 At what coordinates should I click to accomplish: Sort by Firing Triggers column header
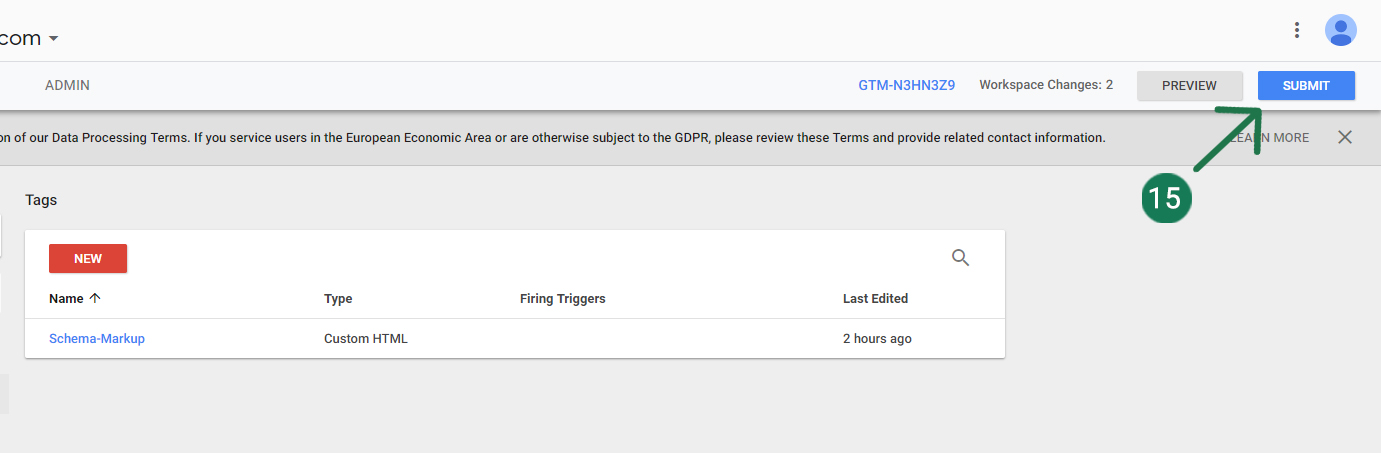562,299
